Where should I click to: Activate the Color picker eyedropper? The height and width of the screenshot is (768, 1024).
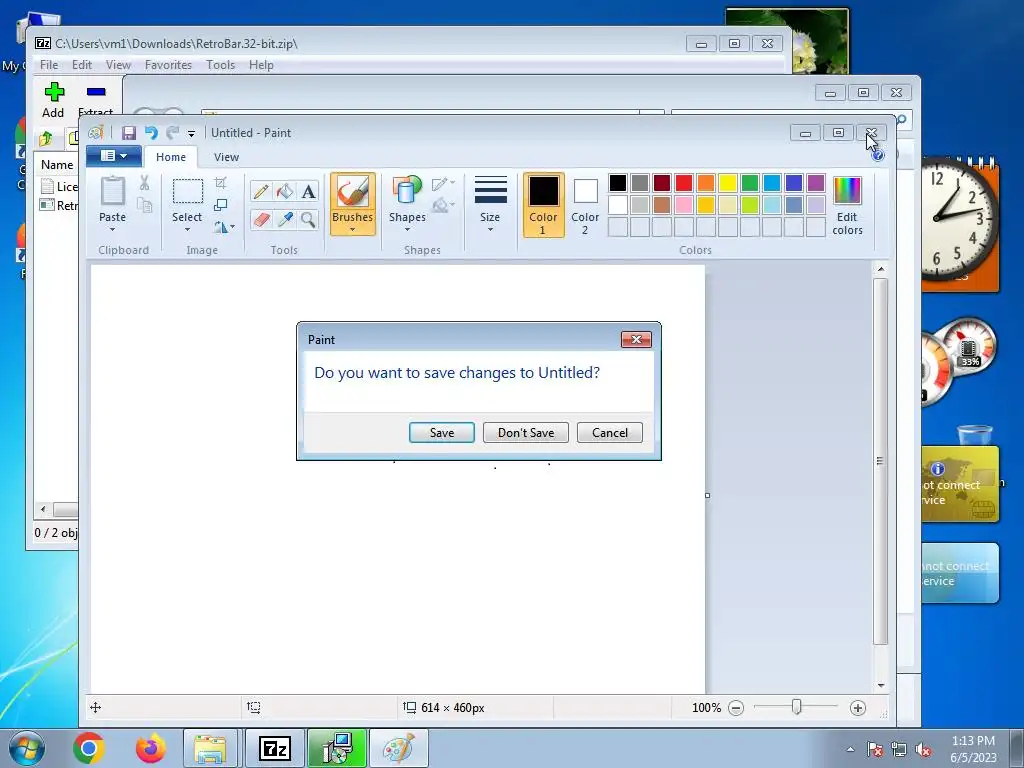[x=285, y=219]
